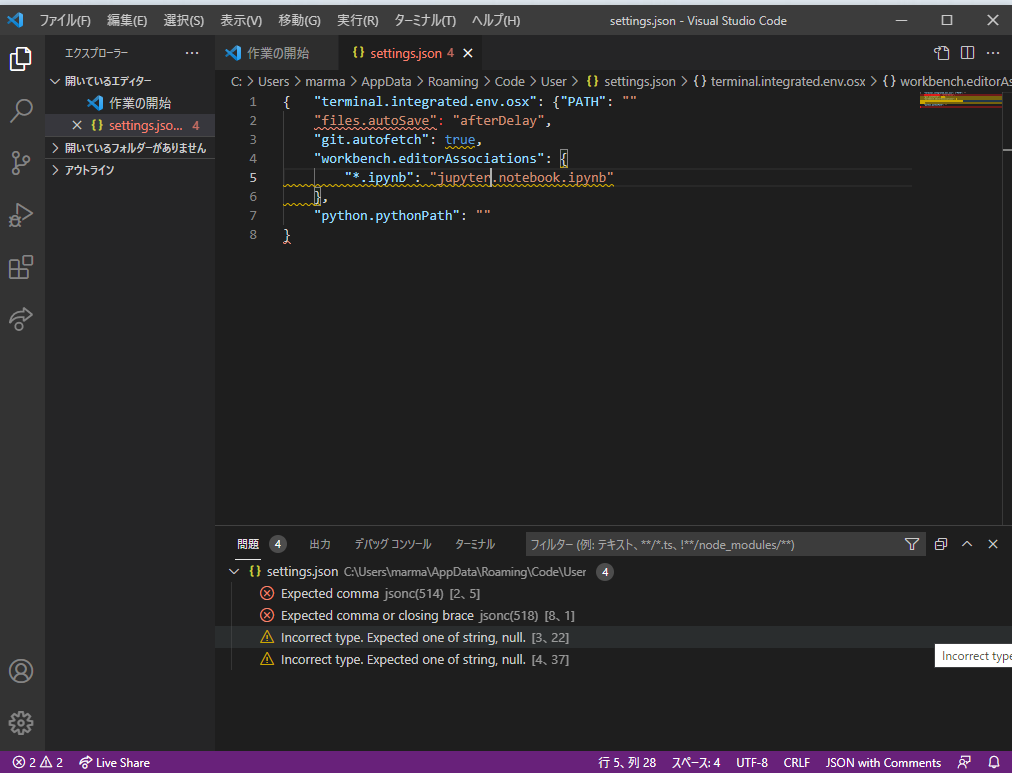Collapse the settings.json problems group
Screen dimensions: 1012x773
(234, 572)
